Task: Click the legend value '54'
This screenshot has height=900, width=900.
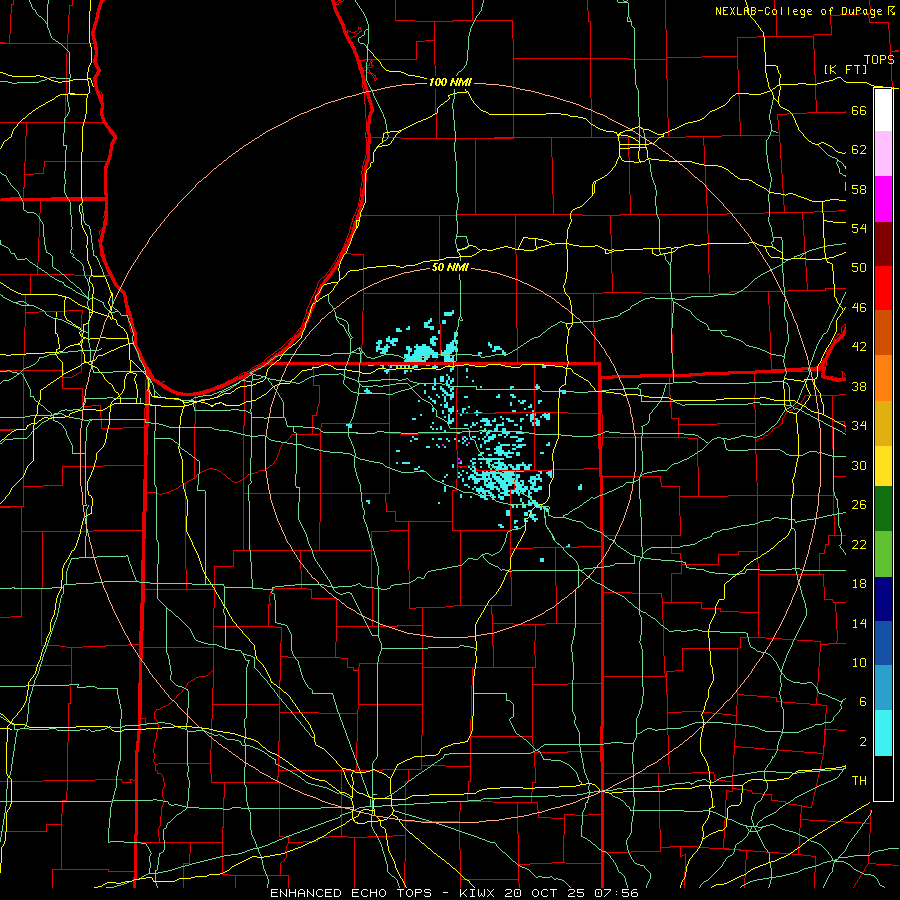Action: (859, 228)
